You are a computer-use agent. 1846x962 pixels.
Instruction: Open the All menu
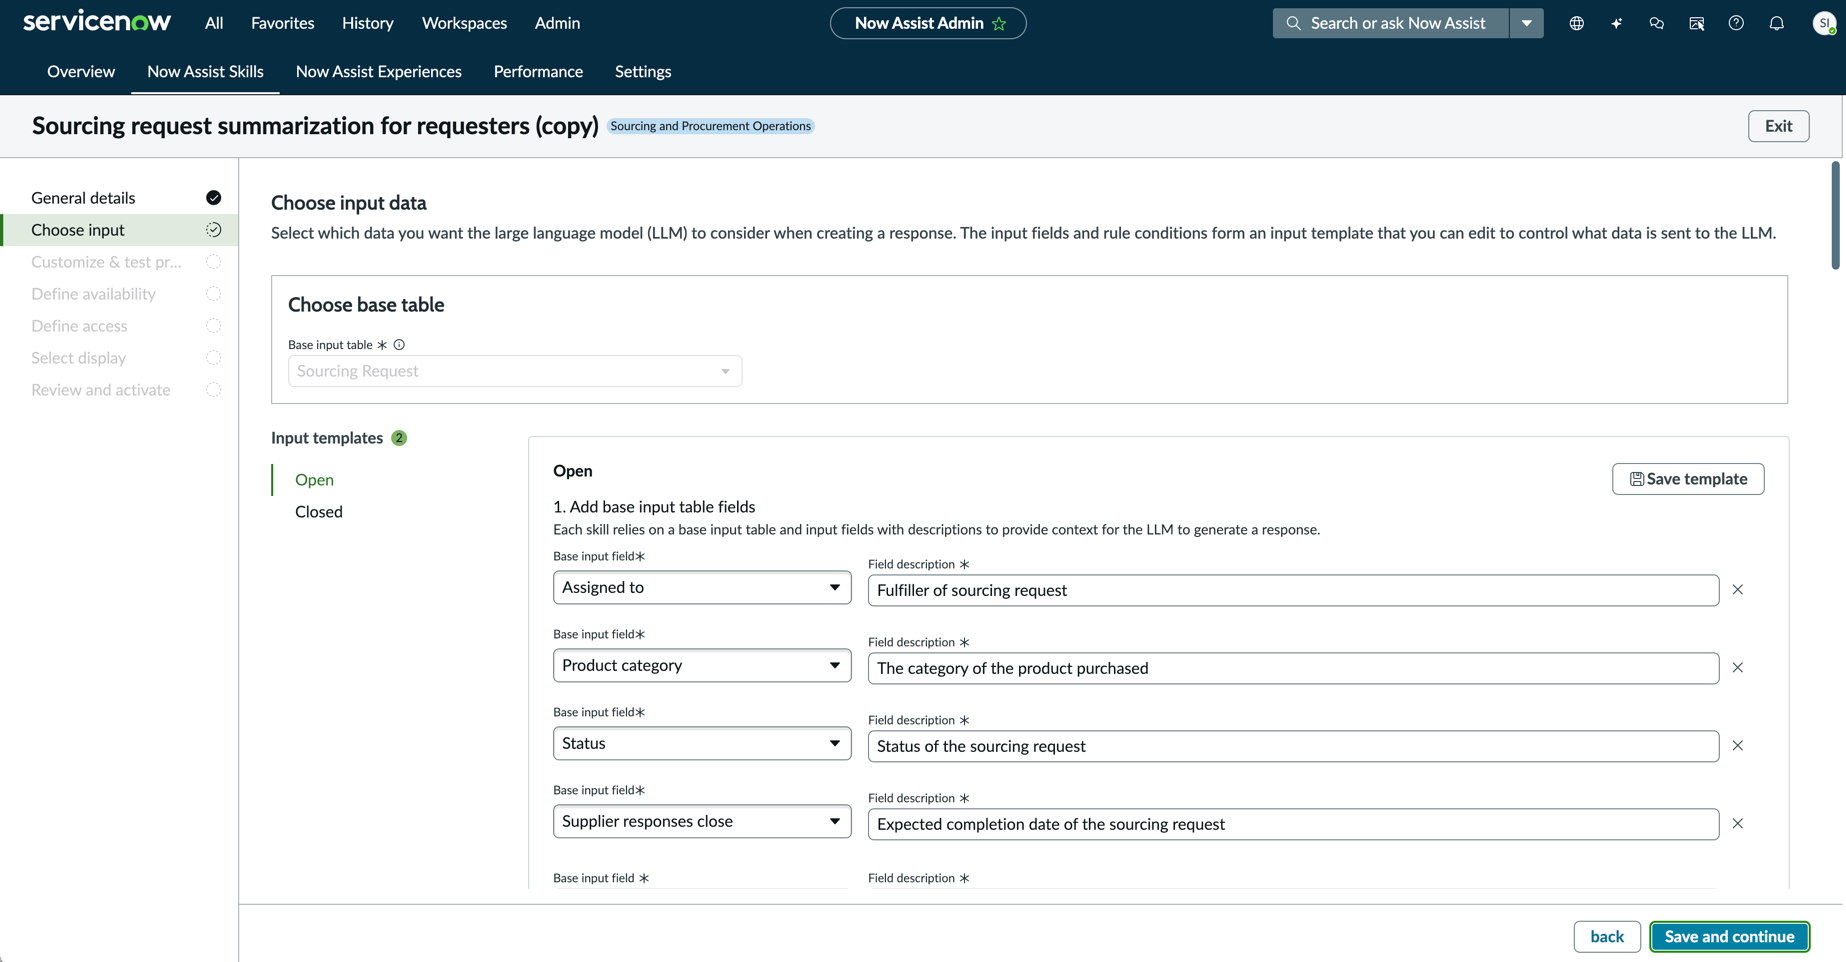214,23
